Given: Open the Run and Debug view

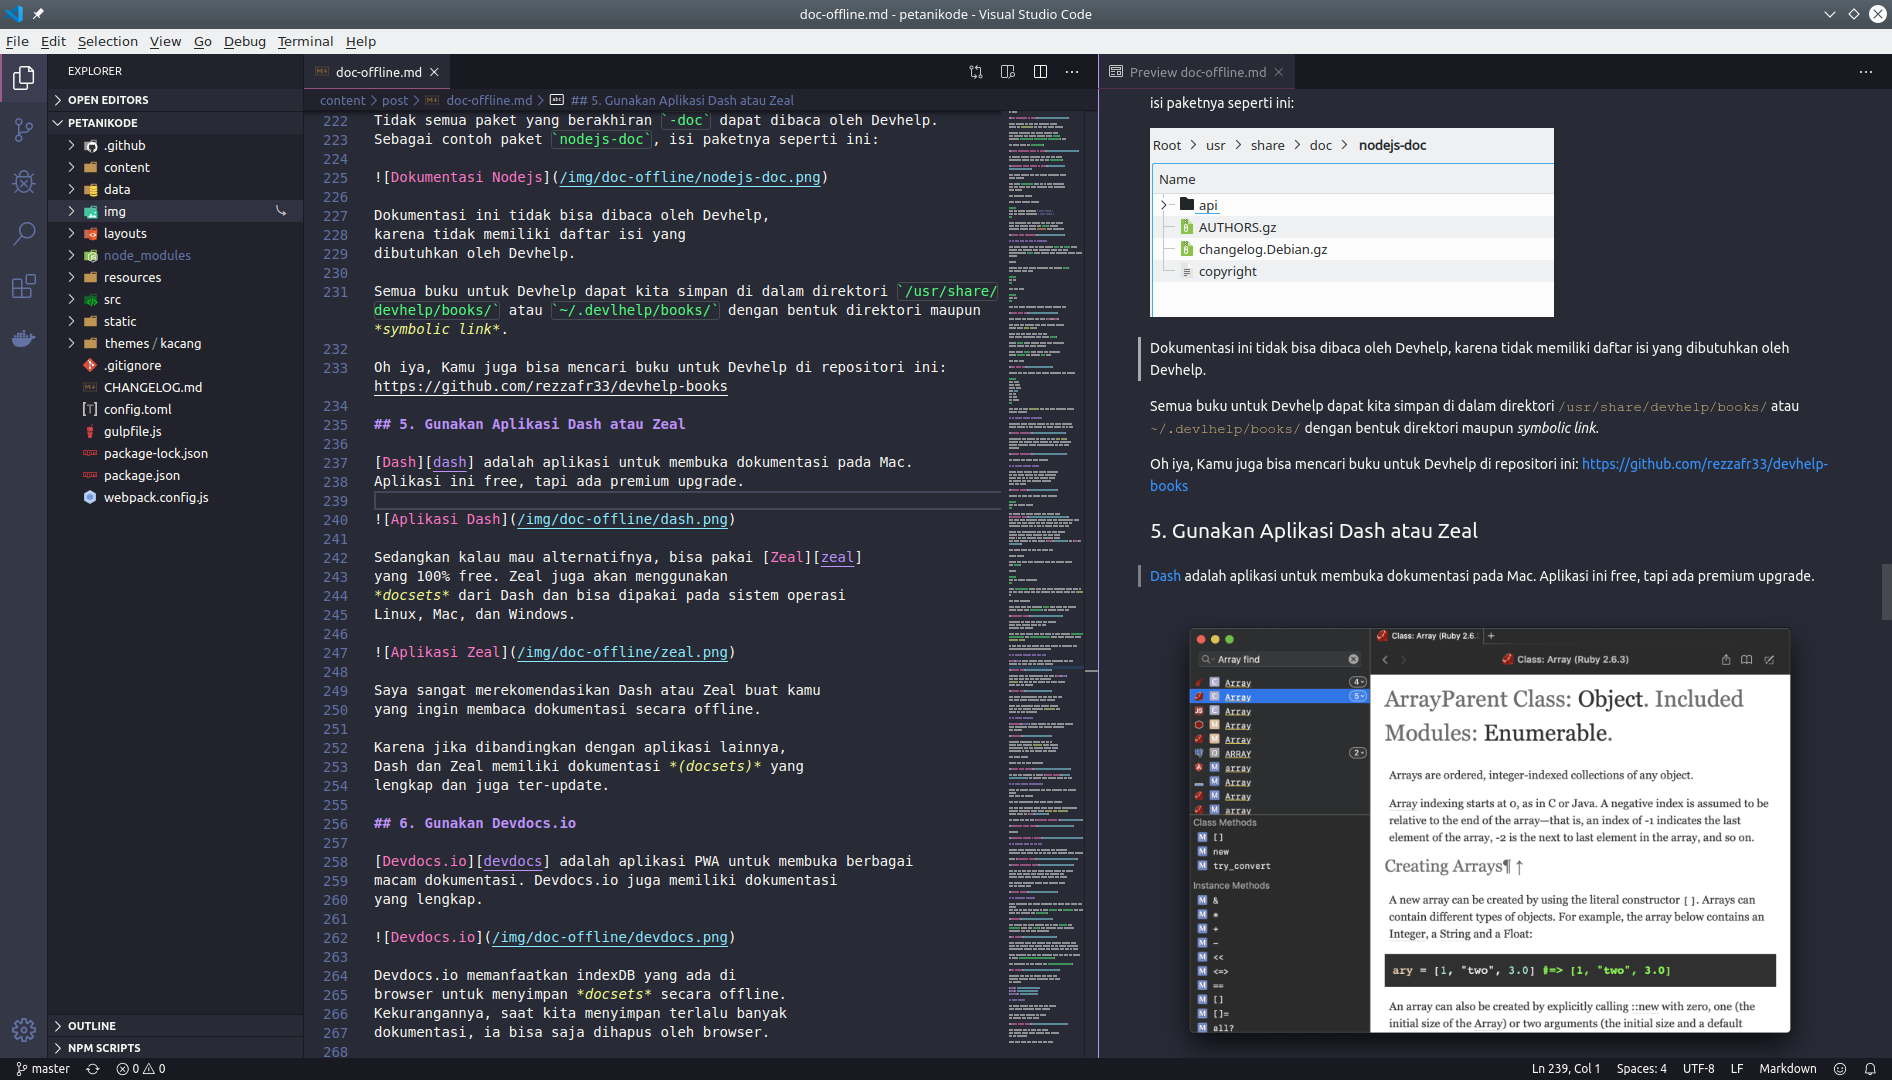Looking at the screenshot, I should (x=23, y=182).
